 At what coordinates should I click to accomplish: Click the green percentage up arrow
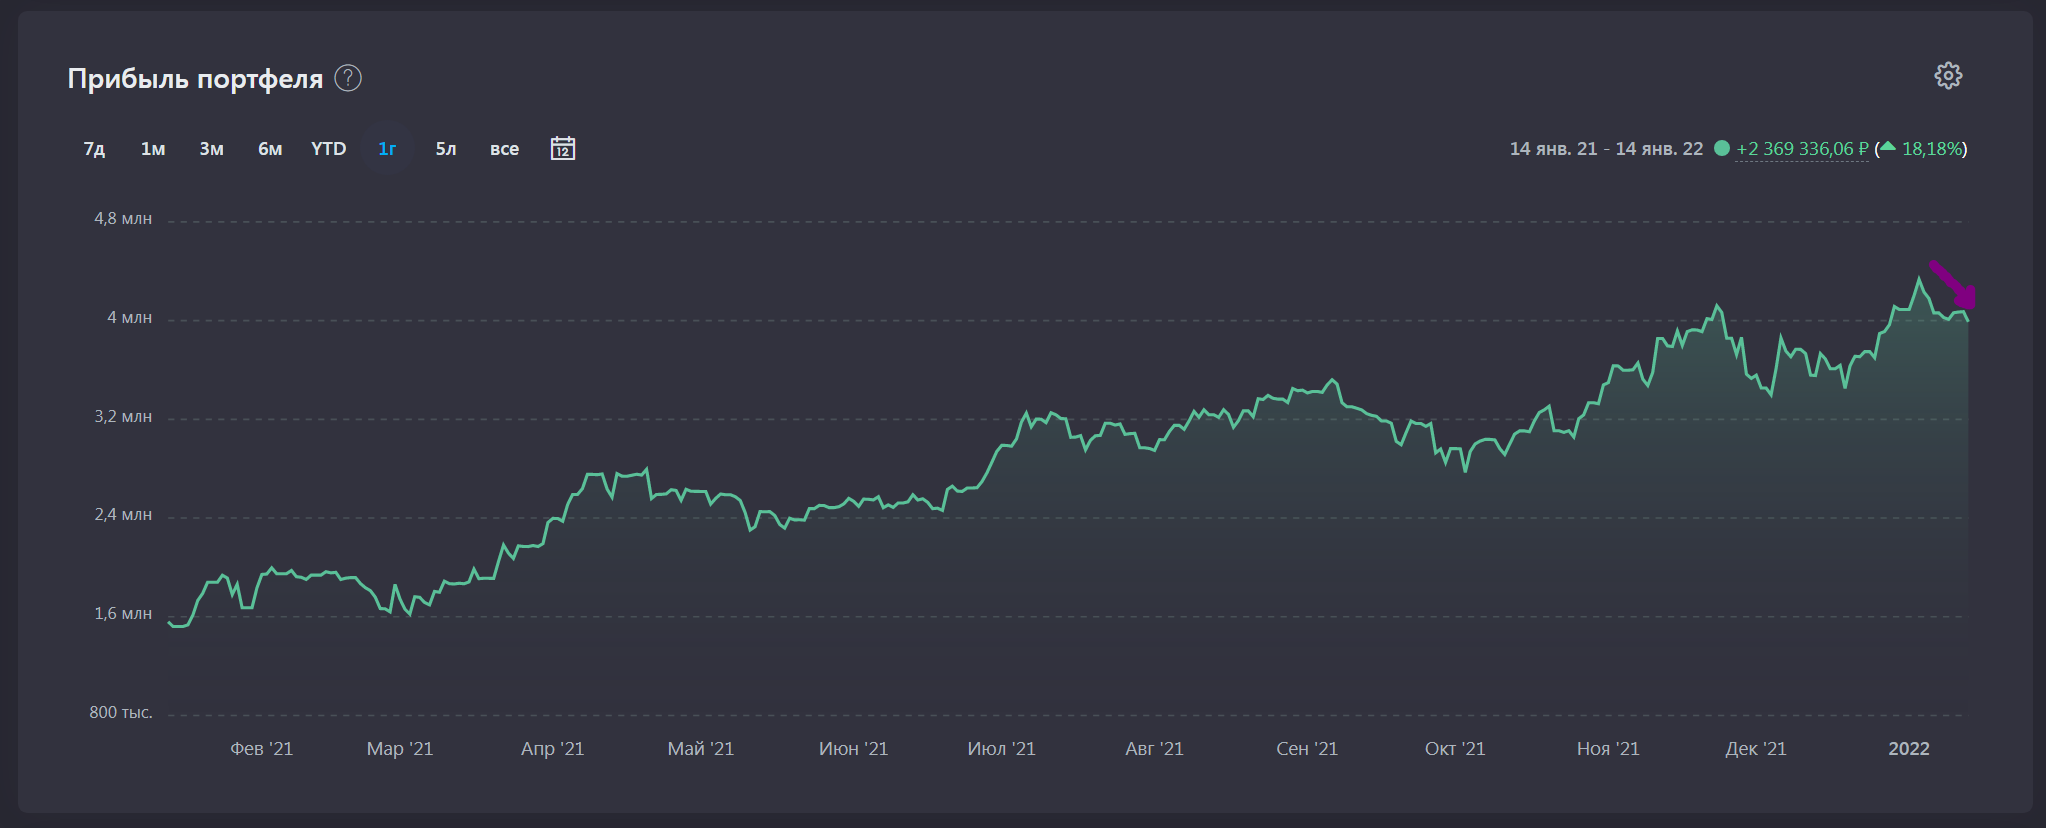coord(1887,148)
